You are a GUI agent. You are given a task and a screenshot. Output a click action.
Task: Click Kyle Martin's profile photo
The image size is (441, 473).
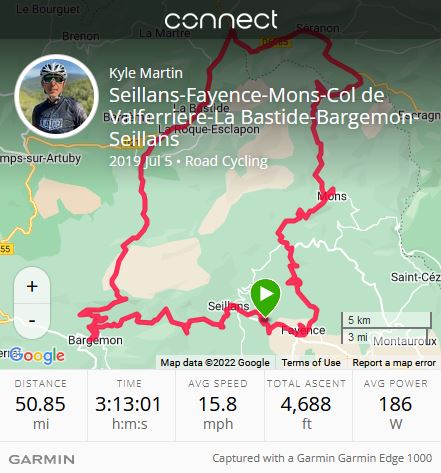(56, 96)
